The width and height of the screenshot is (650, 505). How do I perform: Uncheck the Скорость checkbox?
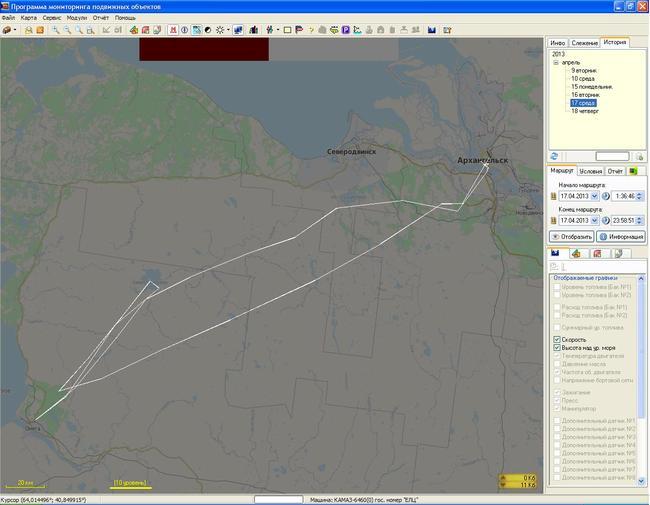coord(557,340)
